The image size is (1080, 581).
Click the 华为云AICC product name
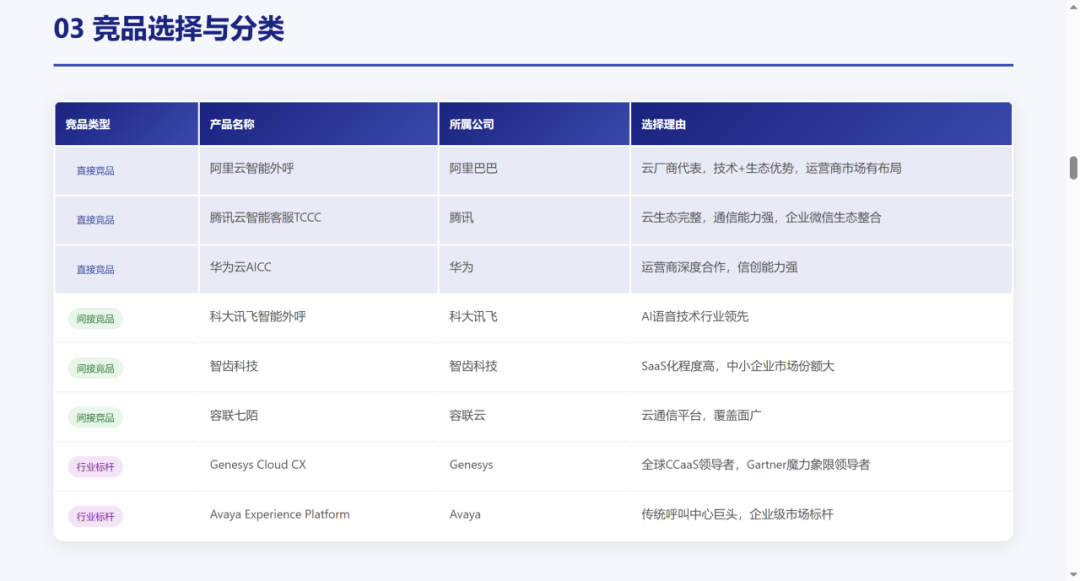240,267
